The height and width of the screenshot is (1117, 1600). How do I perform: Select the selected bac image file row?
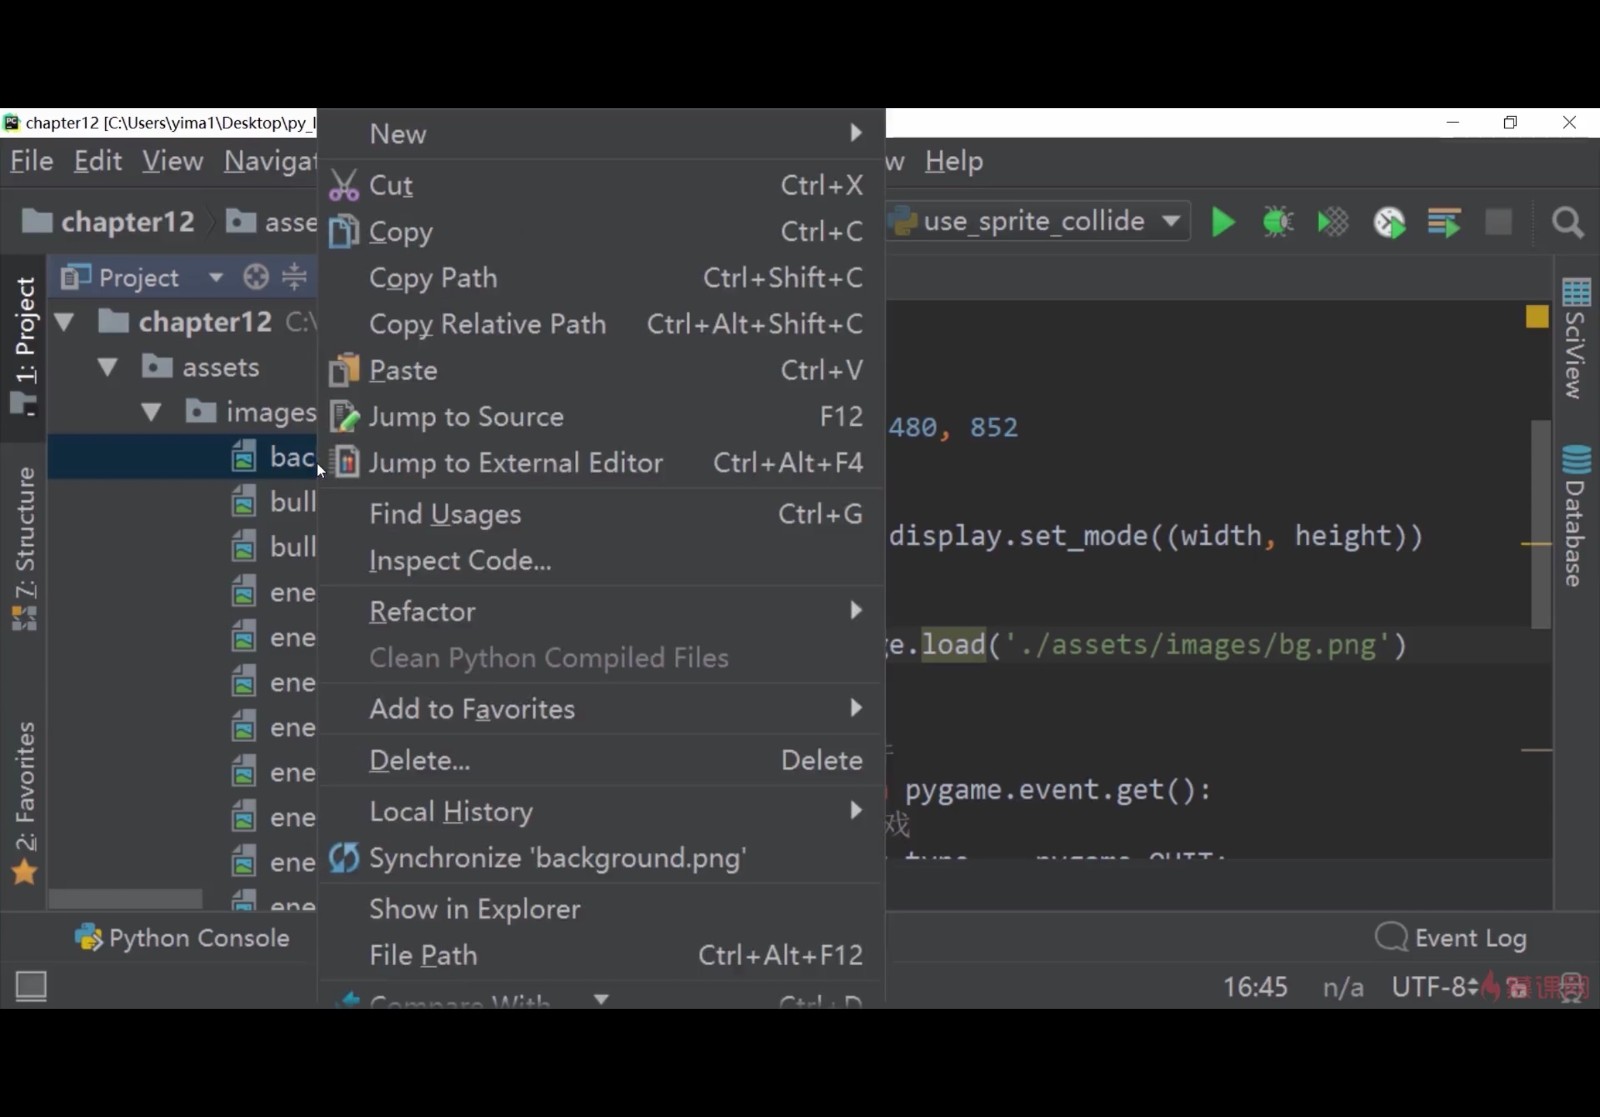182,457
